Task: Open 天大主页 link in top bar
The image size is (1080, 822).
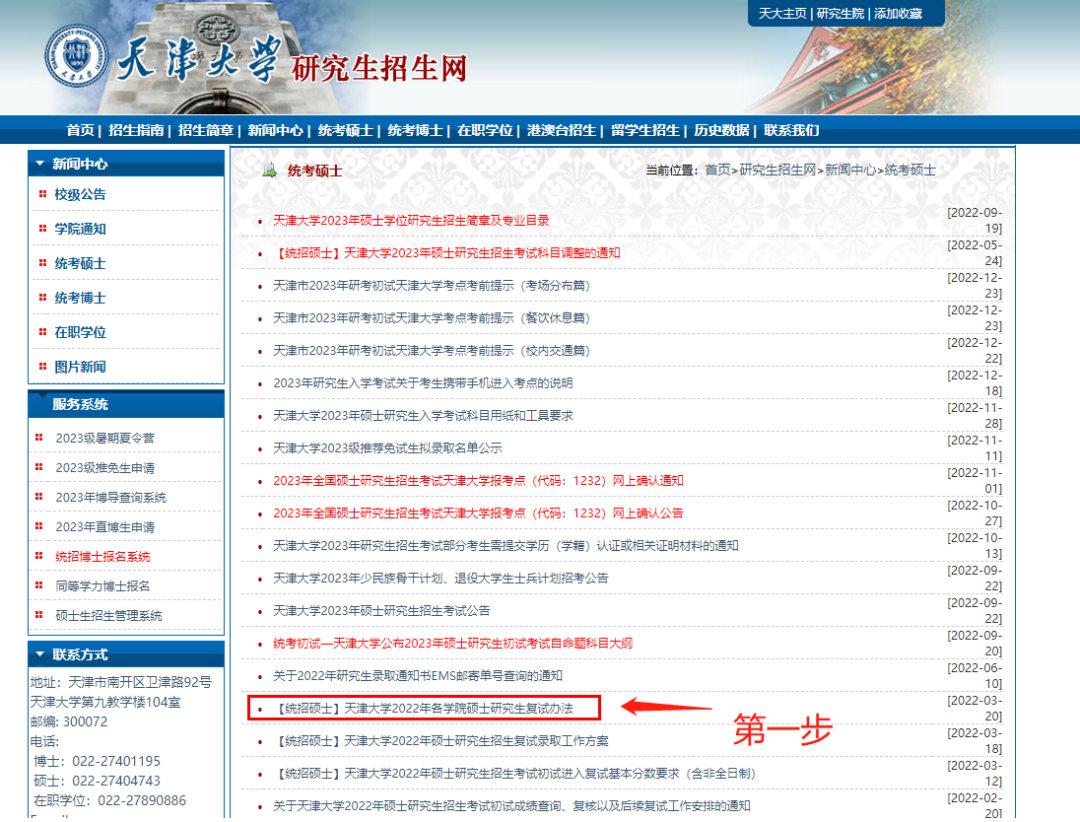Action: click(x=782, y=14)
